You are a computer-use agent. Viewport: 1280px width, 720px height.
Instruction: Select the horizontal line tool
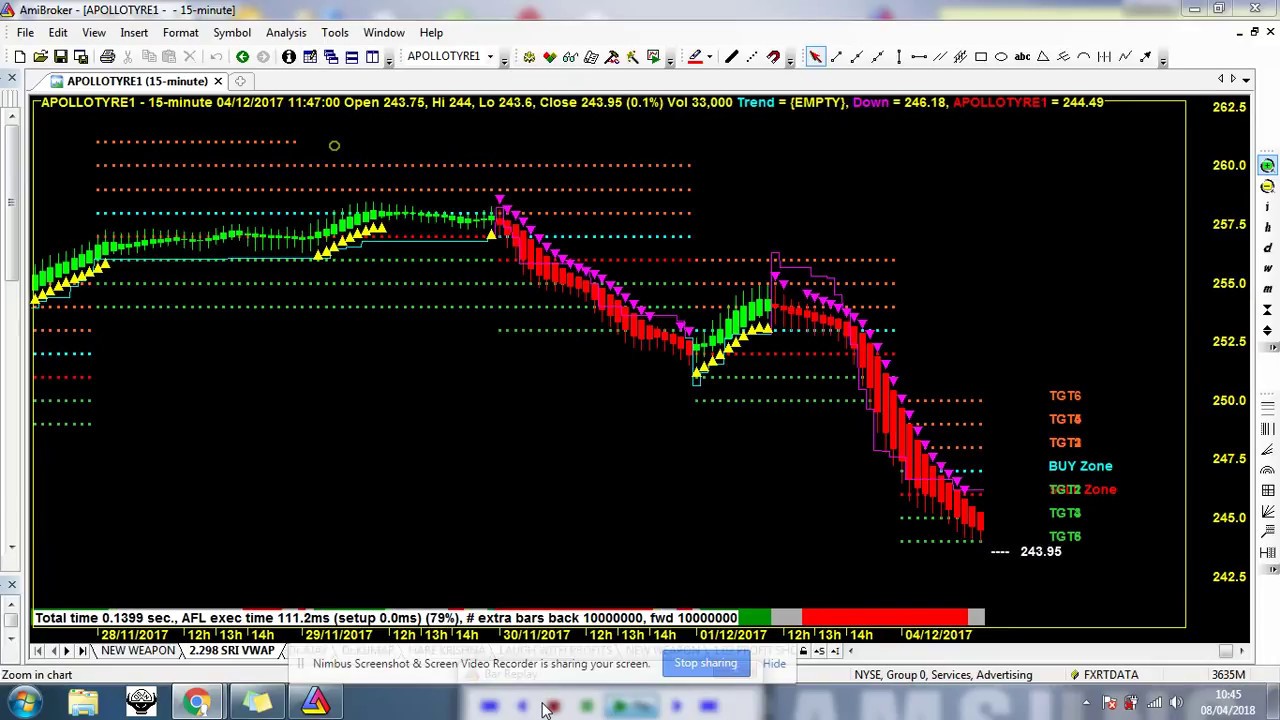coord(919,57)
